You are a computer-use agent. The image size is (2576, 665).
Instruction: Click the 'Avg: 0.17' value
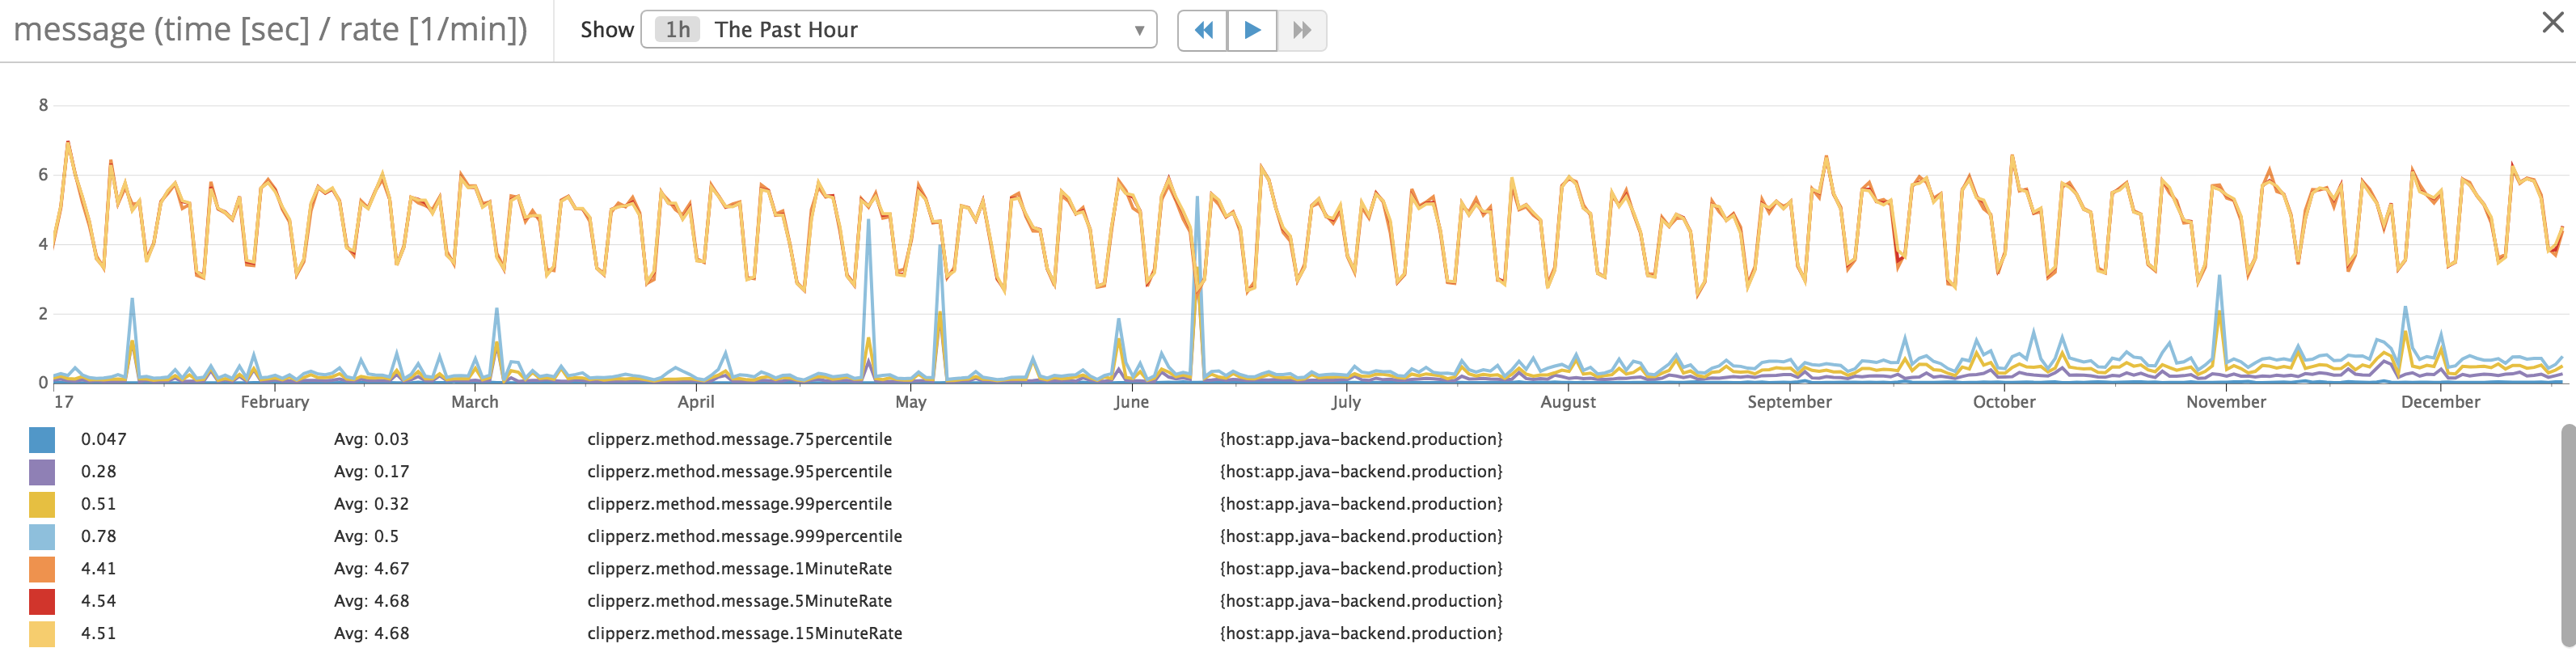tap(371, 471)
